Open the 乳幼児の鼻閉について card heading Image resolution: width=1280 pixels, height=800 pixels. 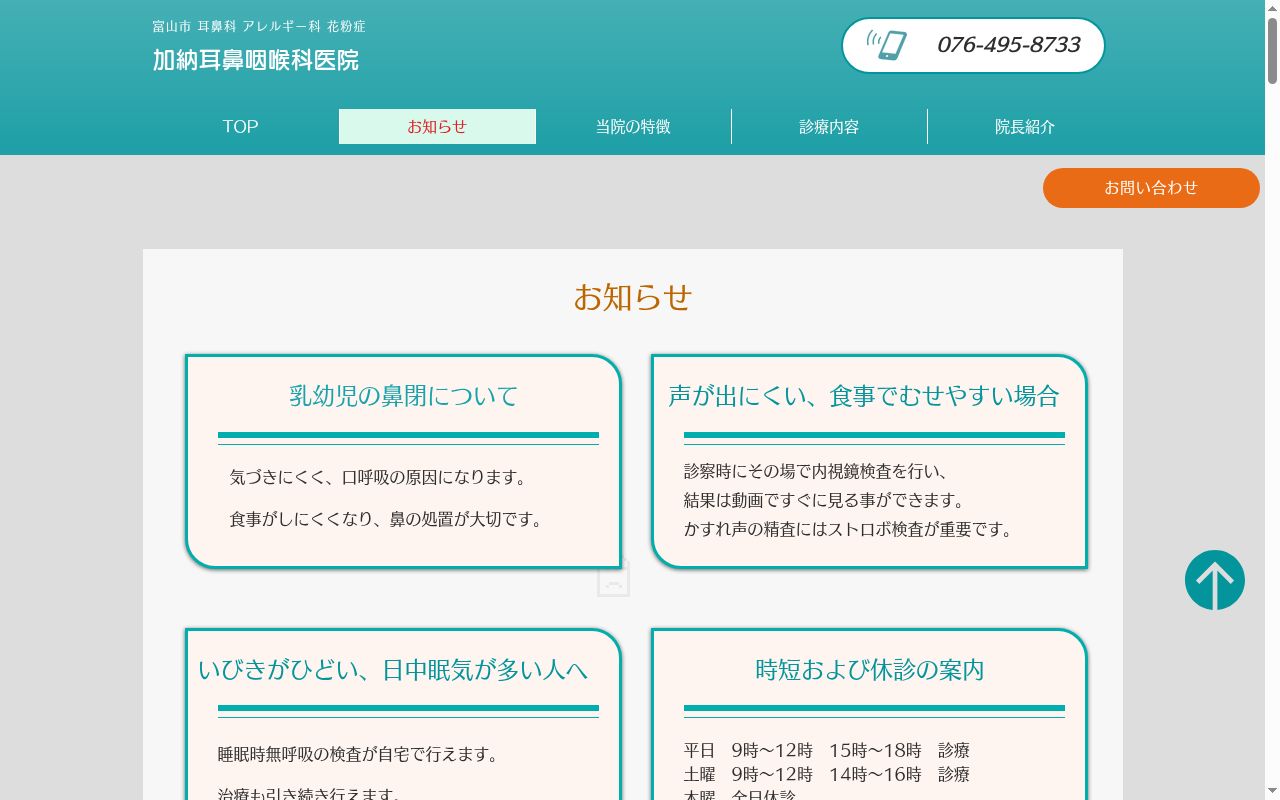point(404,396)
